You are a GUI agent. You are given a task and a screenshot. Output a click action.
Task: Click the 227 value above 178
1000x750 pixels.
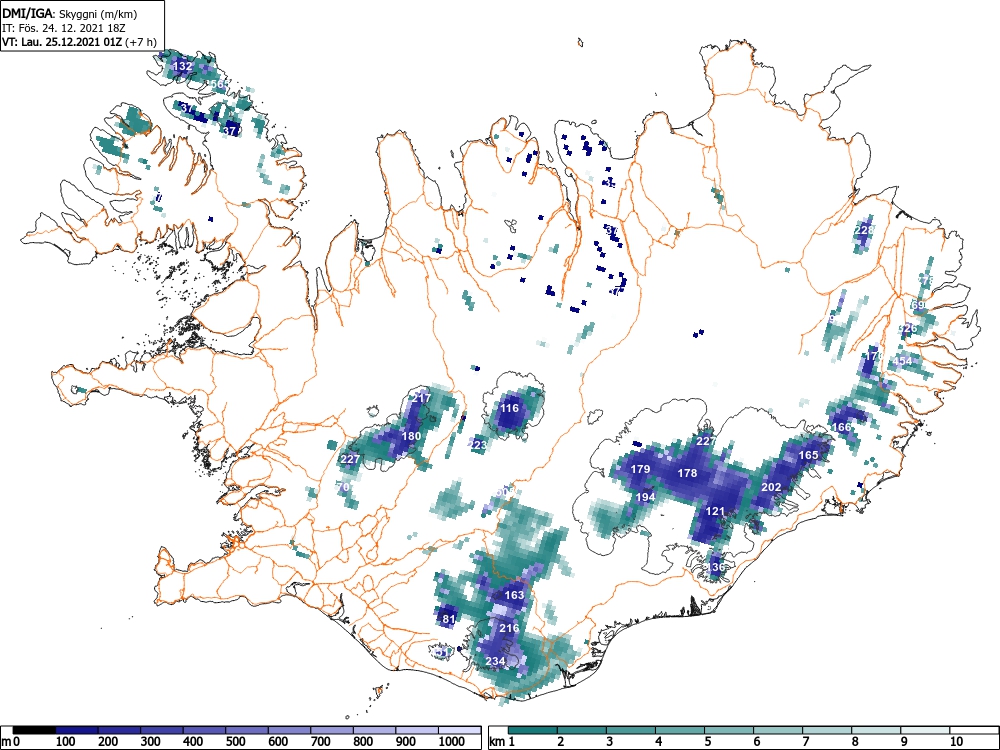[x=705, y=441]
